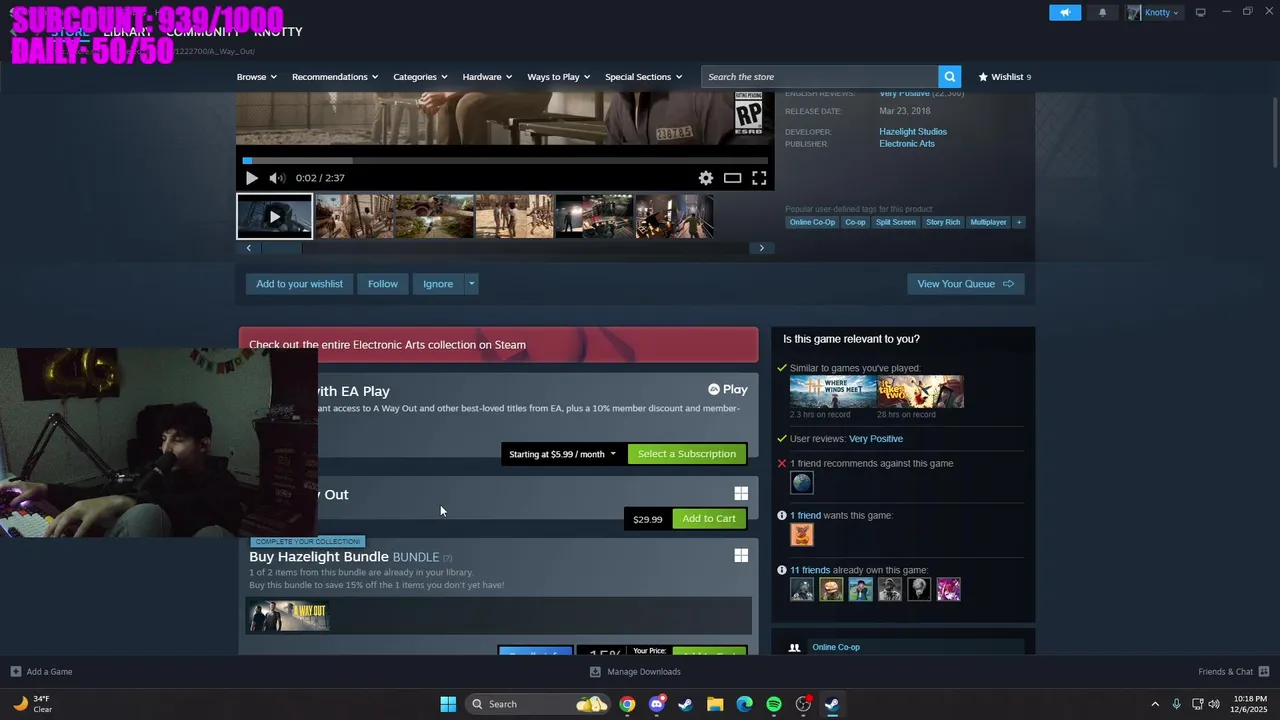
Task: Click the Very Positive user reviews link
Action: [875, 439]
